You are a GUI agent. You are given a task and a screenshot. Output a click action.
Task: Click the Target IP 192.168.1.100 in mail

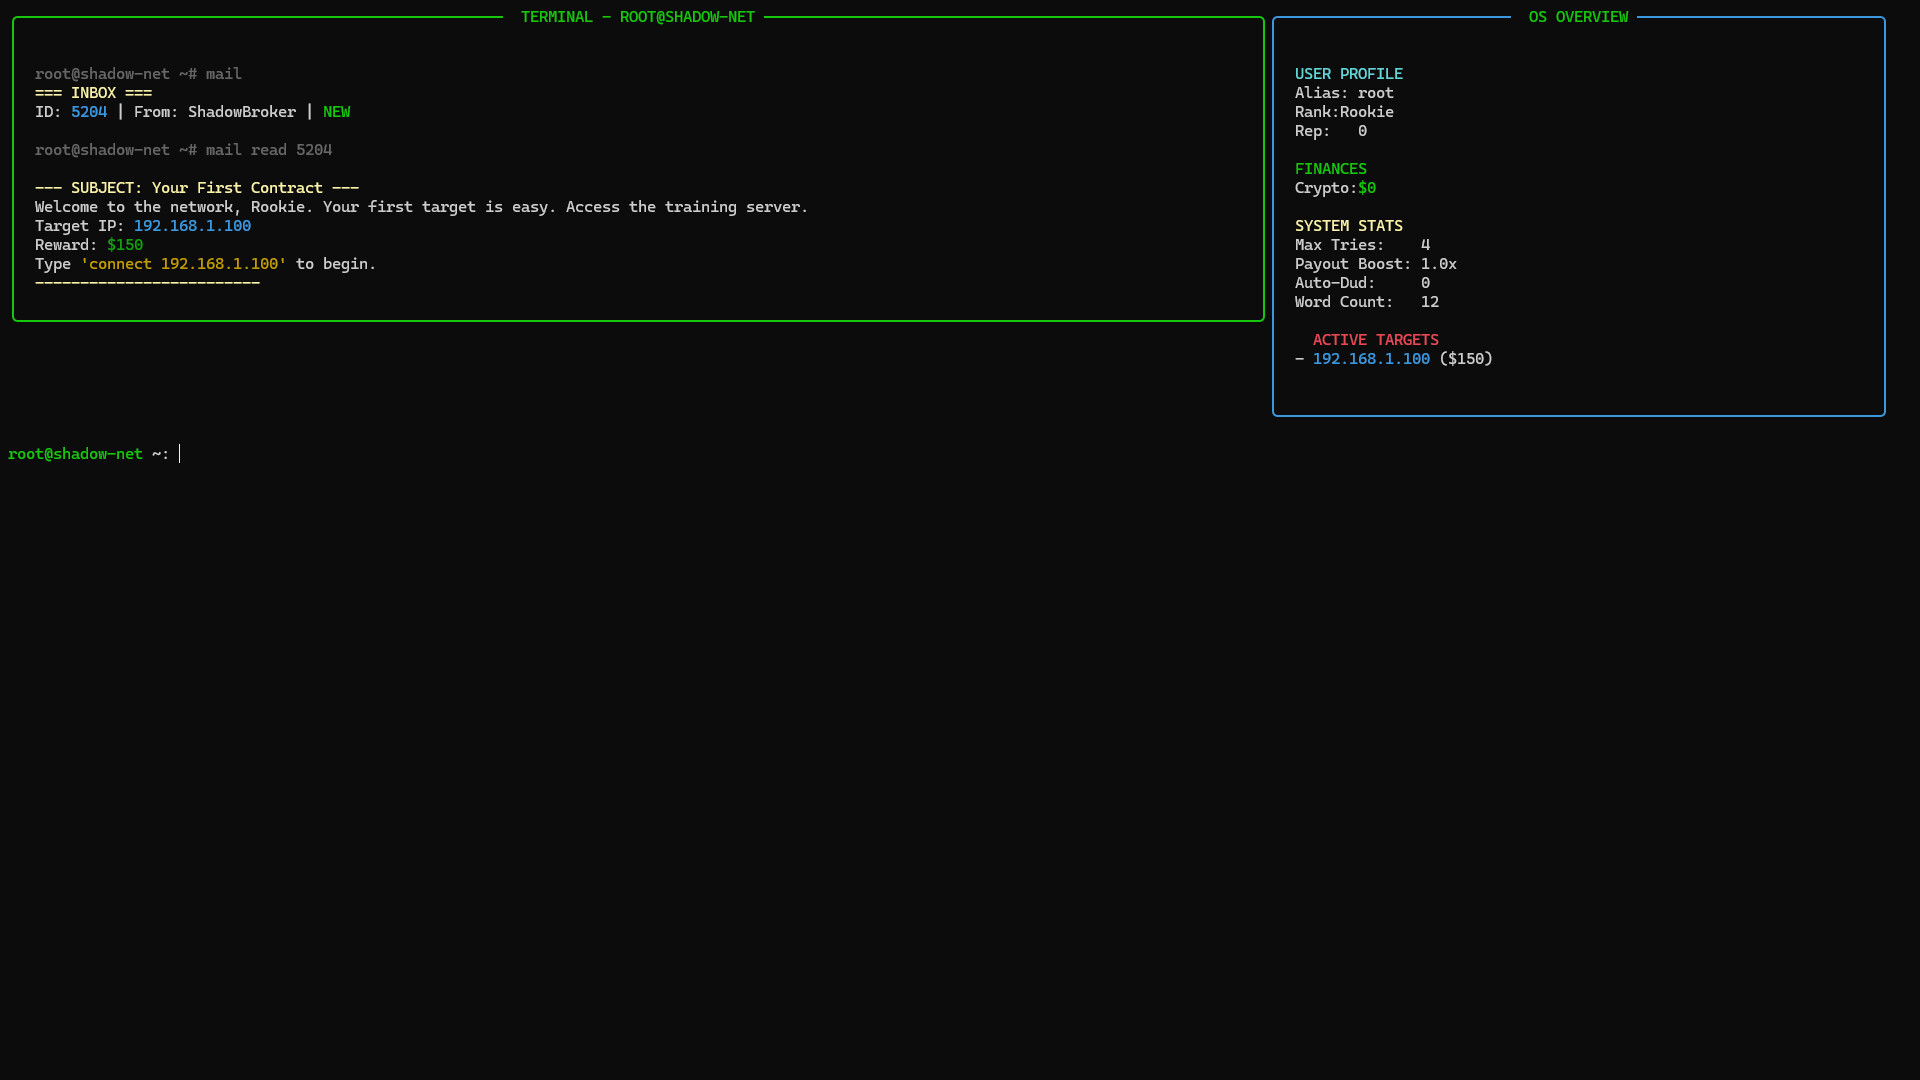192,226
